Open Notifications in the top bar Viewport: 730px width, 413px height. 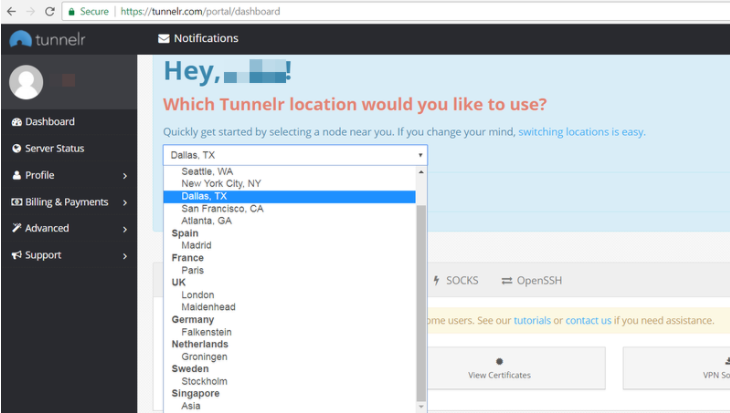point(198,39)
